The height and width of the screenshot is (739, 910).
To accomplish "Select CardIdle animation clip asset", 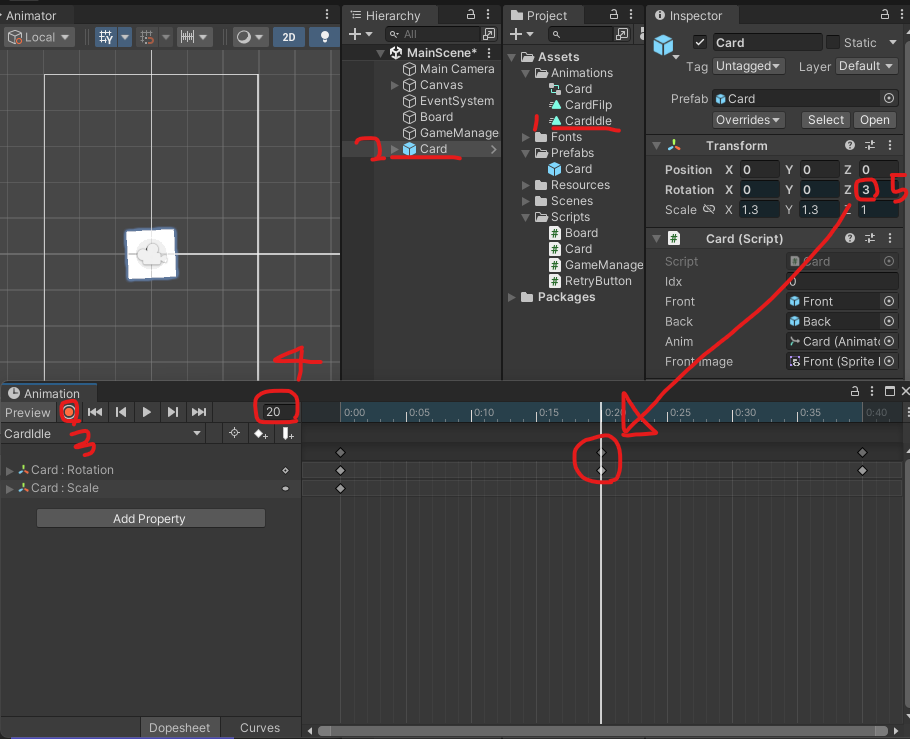I will click(x=588, y=121).
